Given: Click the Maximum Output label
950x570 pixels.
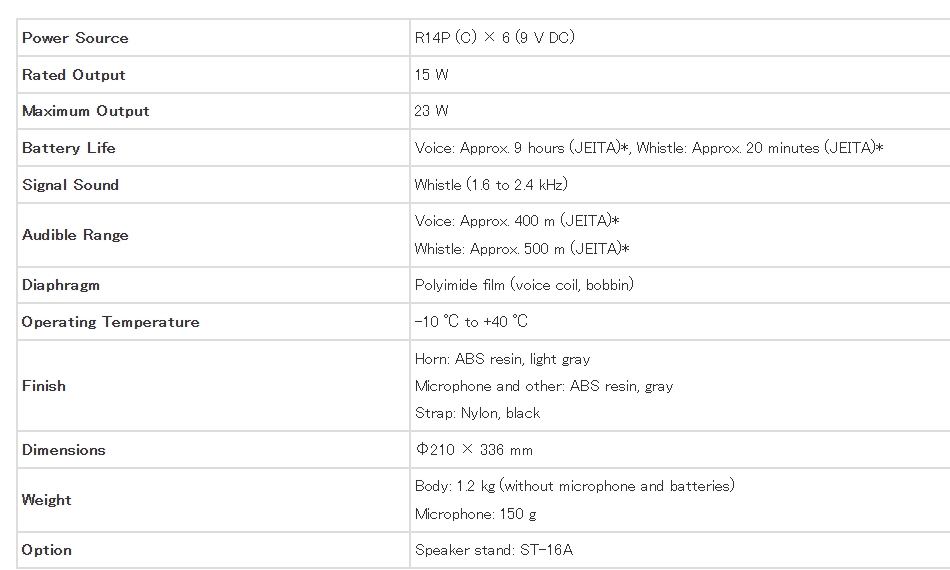Looking at the screenshot, I should (85, 111).
